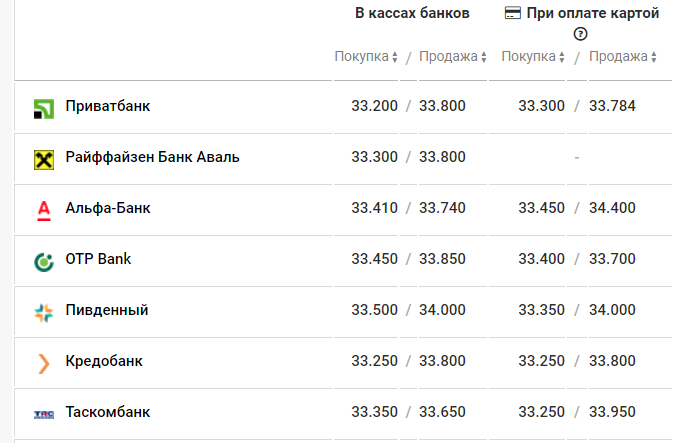This screenshot has width=673, height=443.
Task: Click the Приватбанк green logo icon
Action: pyautogui.click(x=44, y=109)
